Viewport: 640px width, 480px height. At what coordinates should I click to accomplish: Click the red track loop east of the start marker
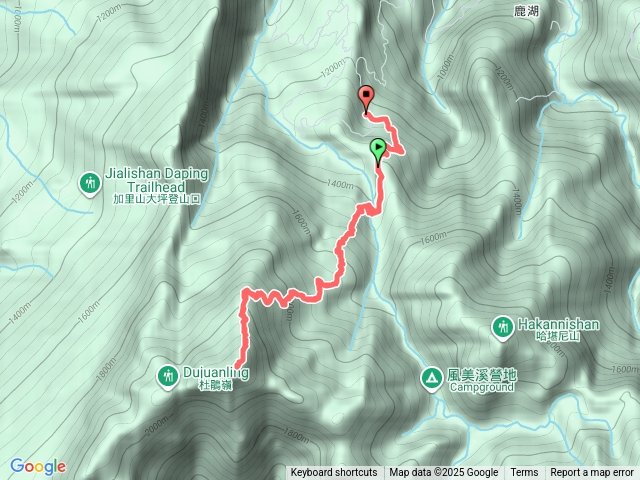coord(394,141)
